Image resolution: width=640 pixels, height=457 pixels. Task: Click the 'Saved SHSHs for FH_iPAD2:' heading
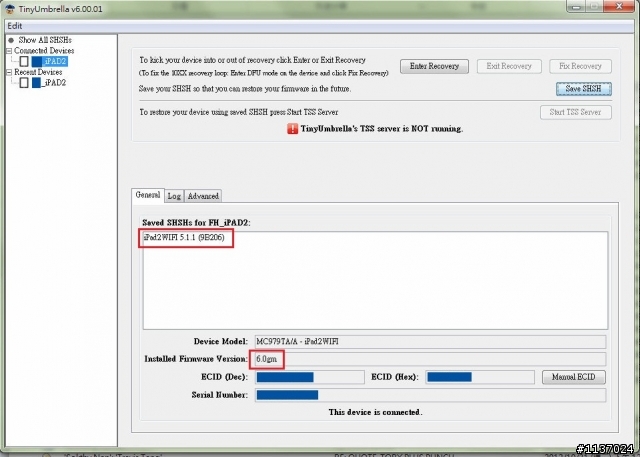pos(196,223)
